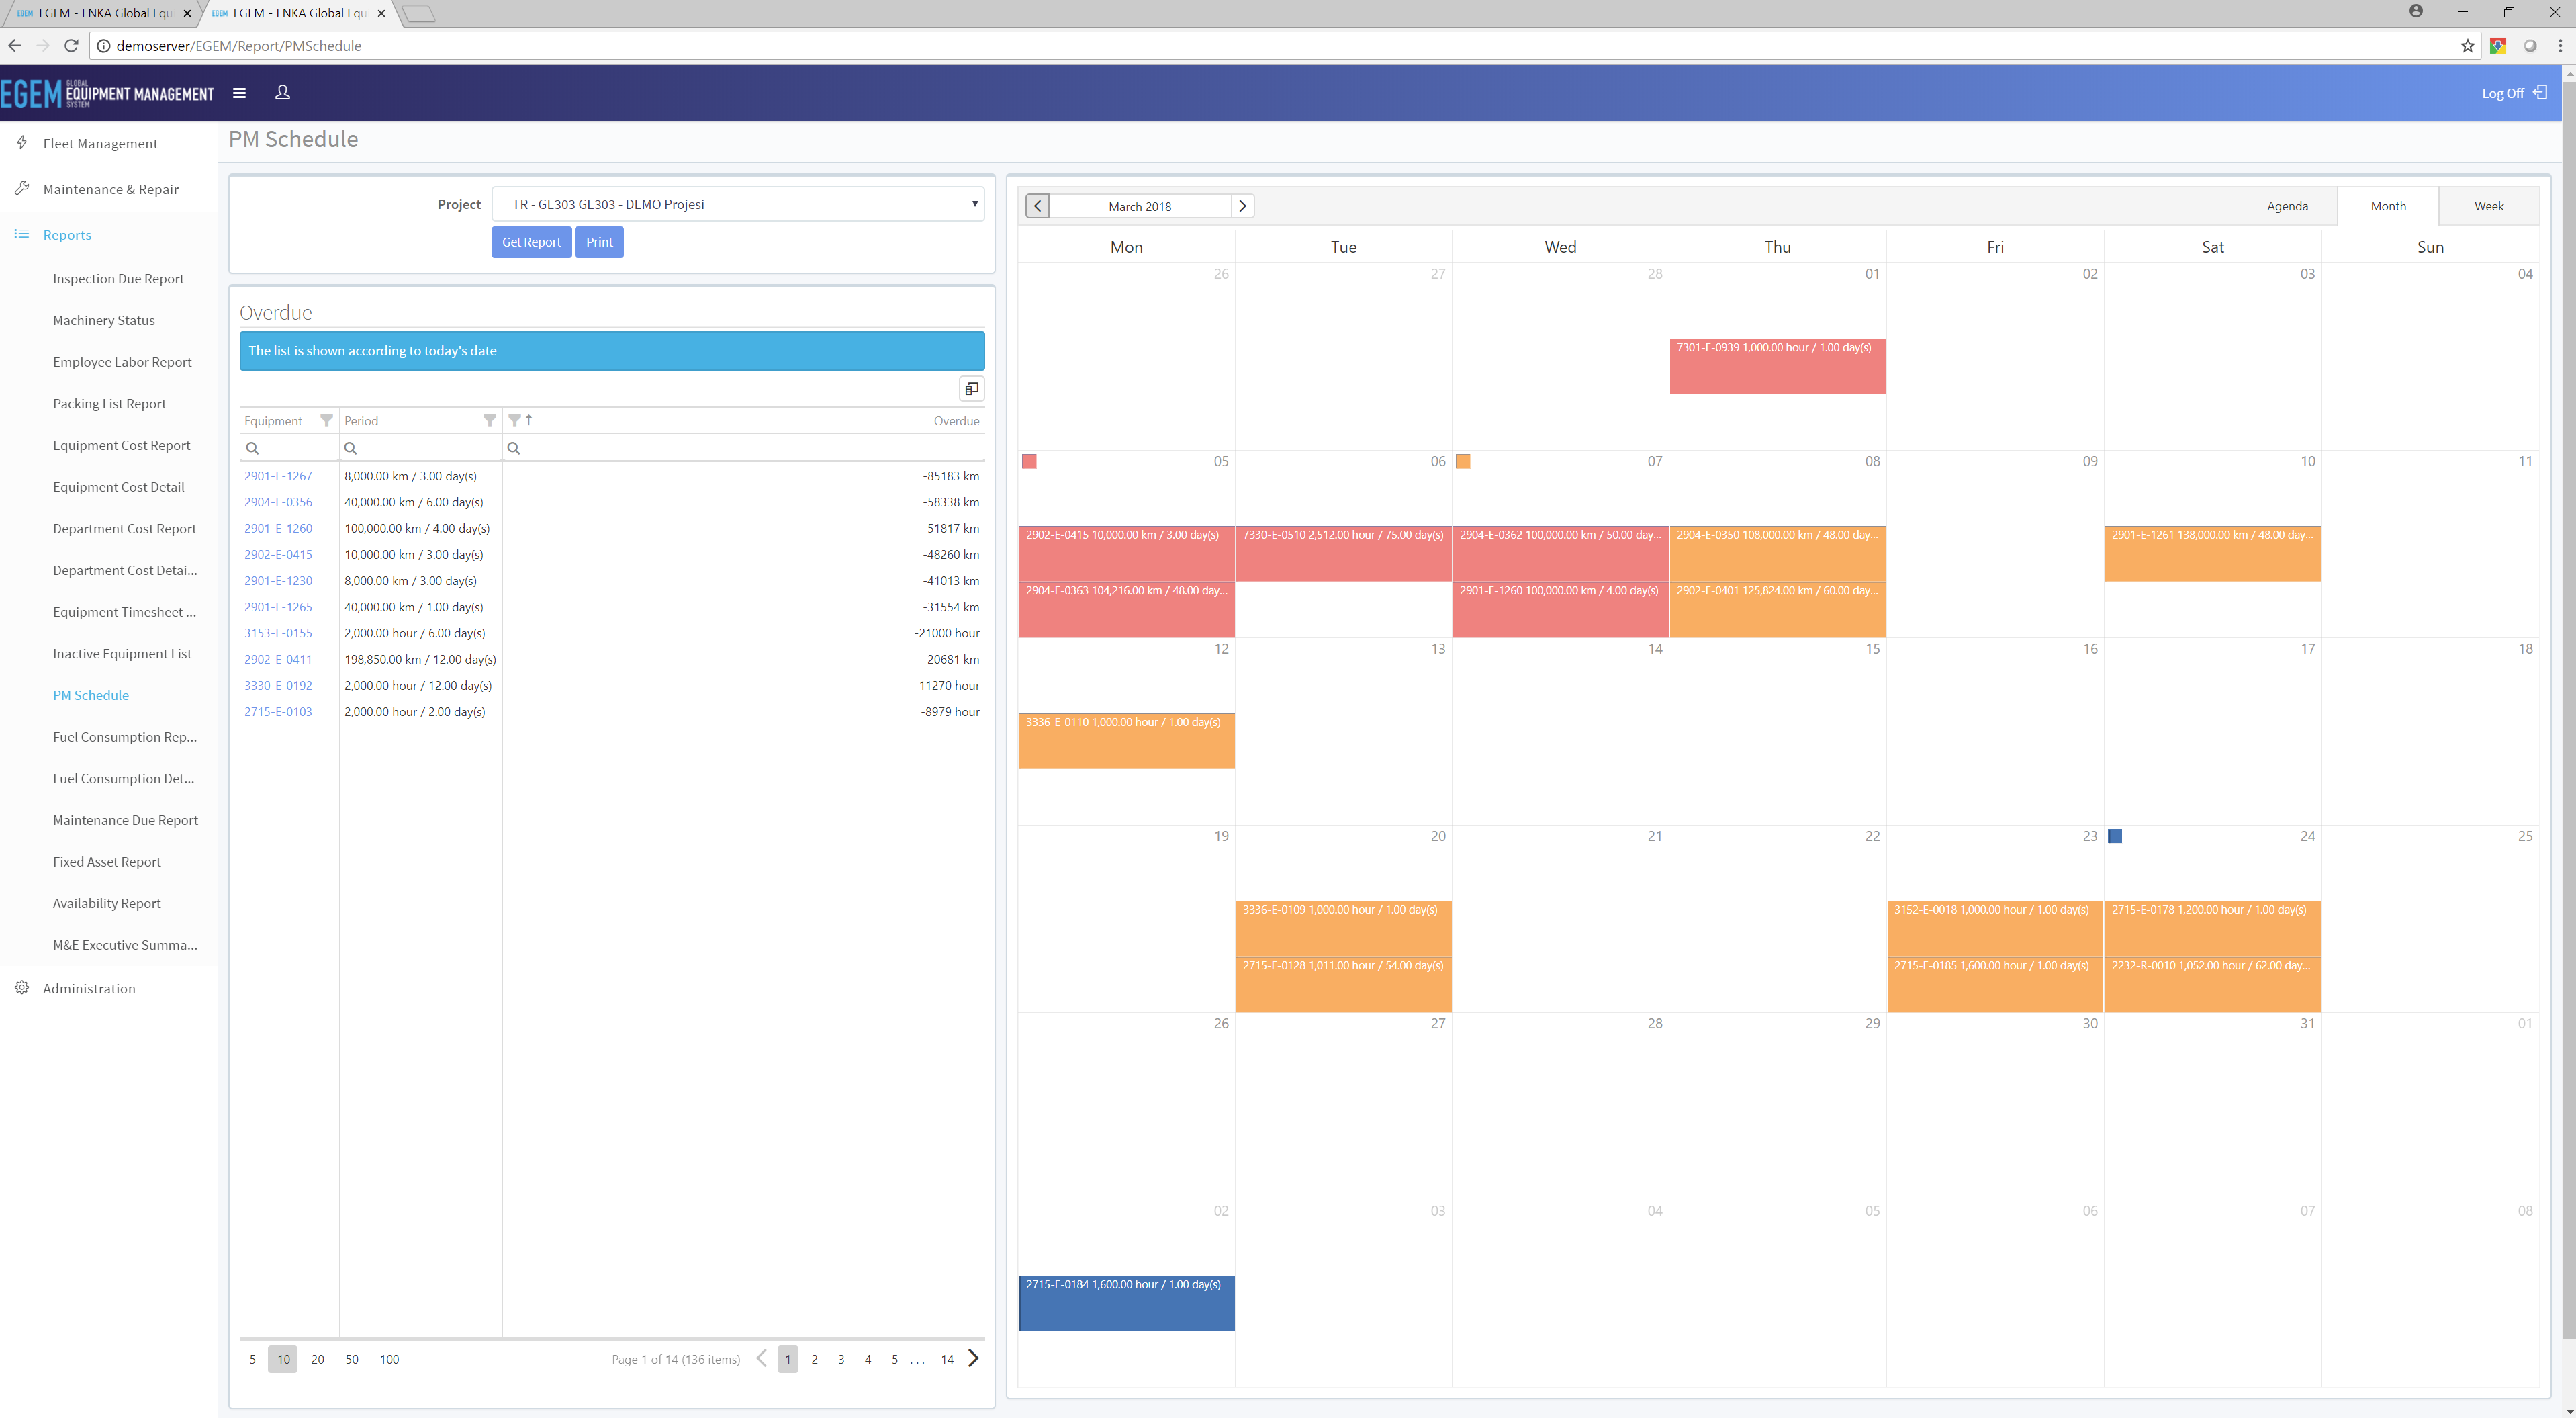Click the Get Report button
The image size is (2576, 1418).
click(531, 242)
